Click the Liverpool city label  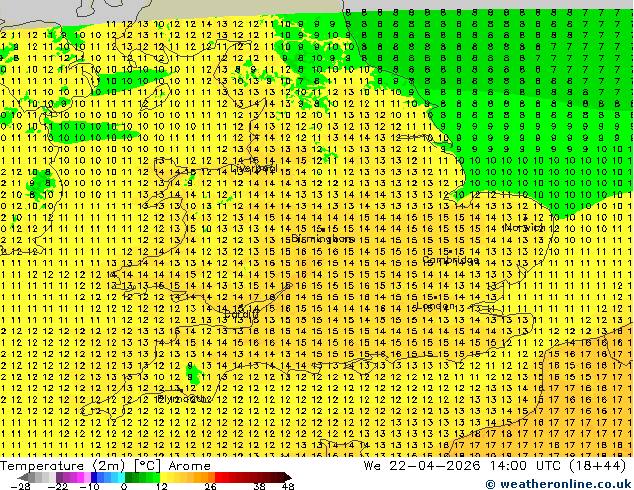(x=254, y=168)
